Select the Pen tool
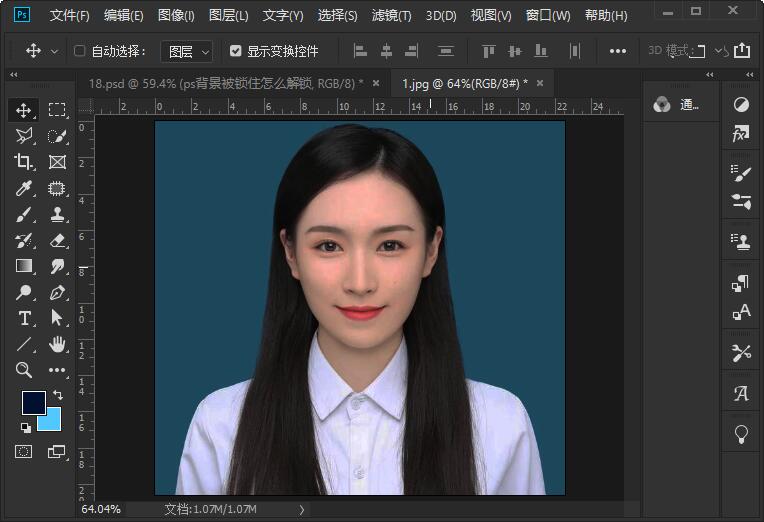 click(57, 292)
